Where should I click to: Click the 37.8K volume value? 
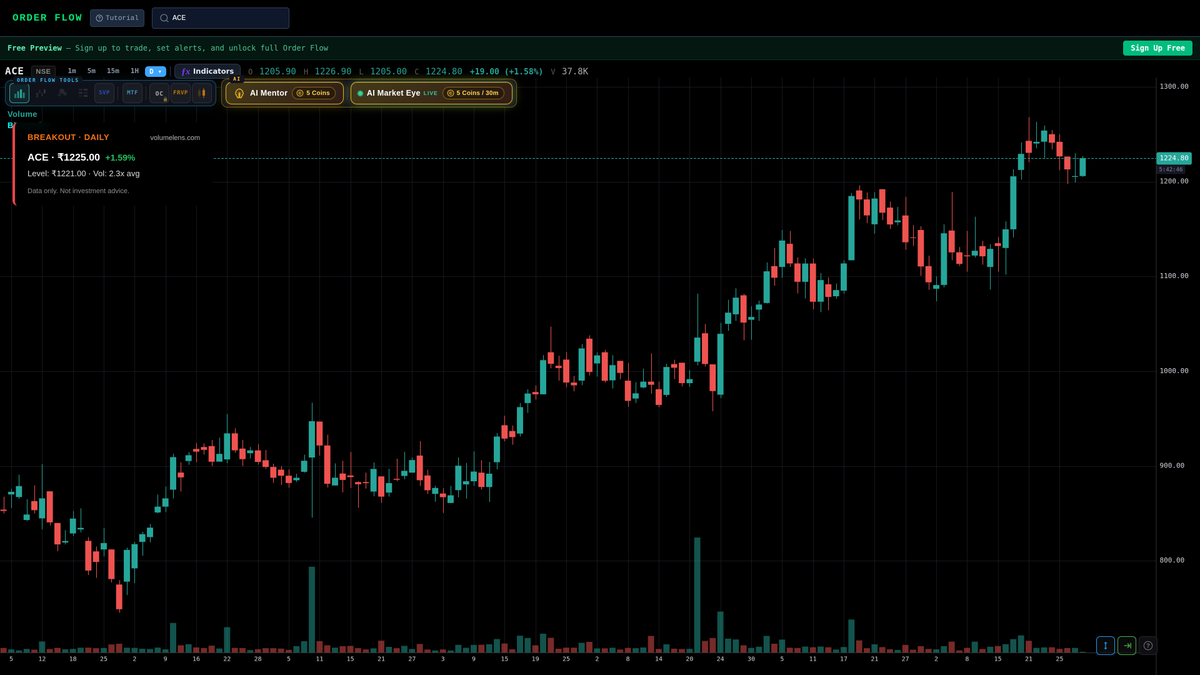click(x=575, y=72)
